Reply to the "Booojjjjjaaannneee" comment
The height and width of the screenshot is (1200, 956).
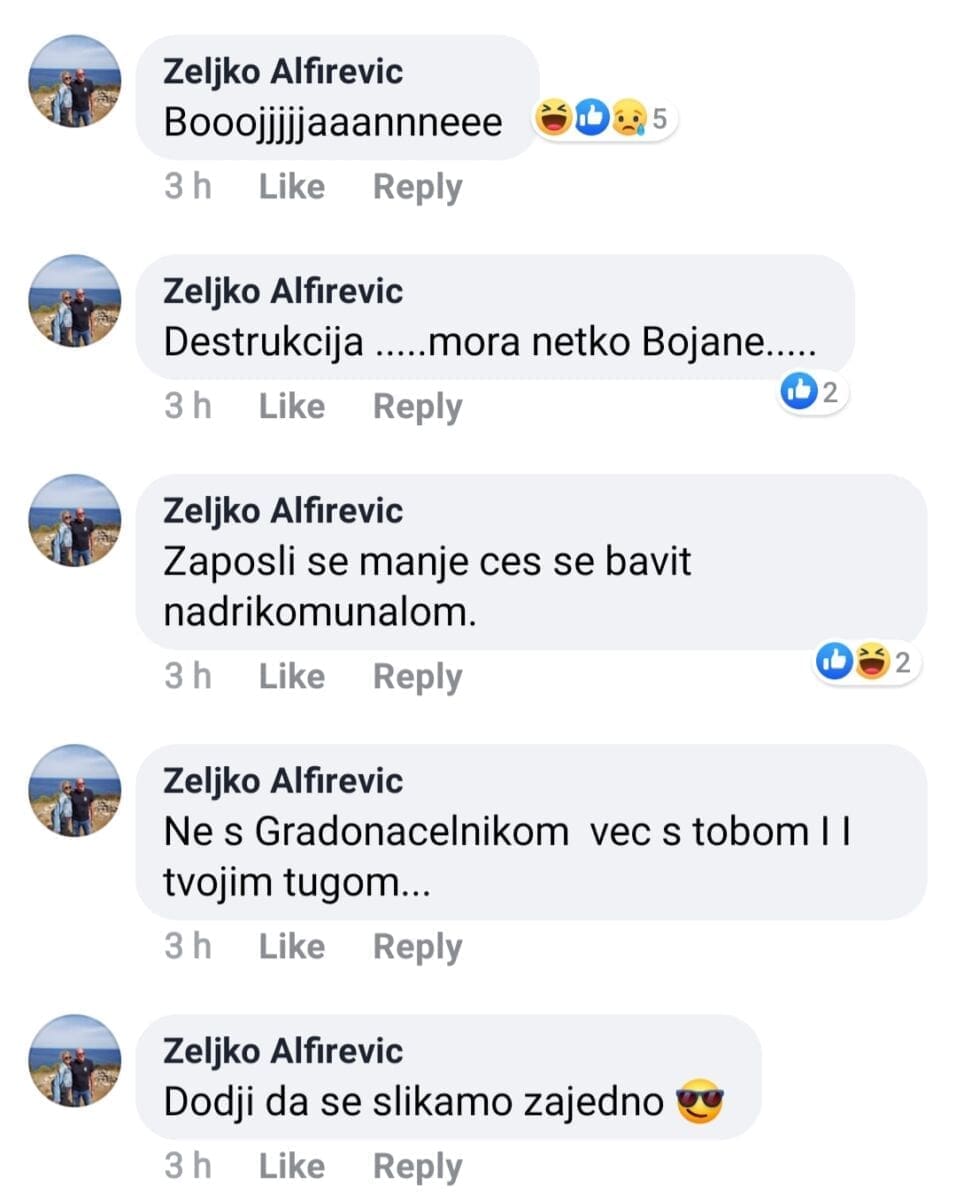[x=417, y=187]
